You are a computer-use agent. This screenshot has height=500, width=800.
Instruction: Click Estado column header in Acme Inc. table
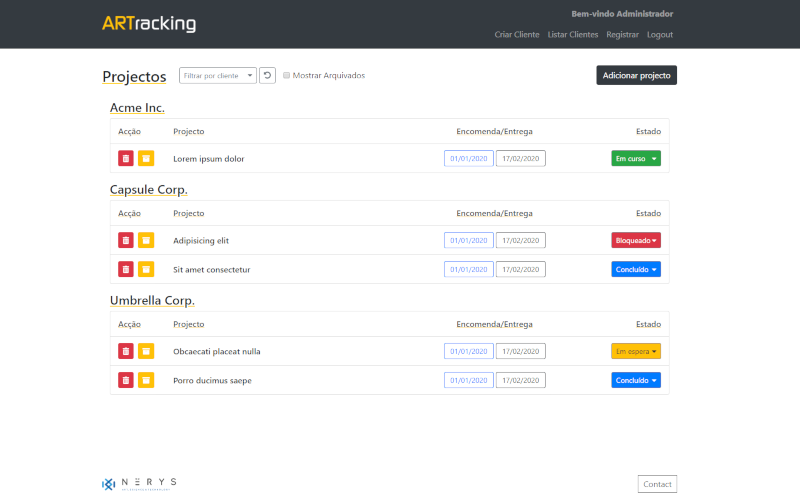(x=648, y=132)
